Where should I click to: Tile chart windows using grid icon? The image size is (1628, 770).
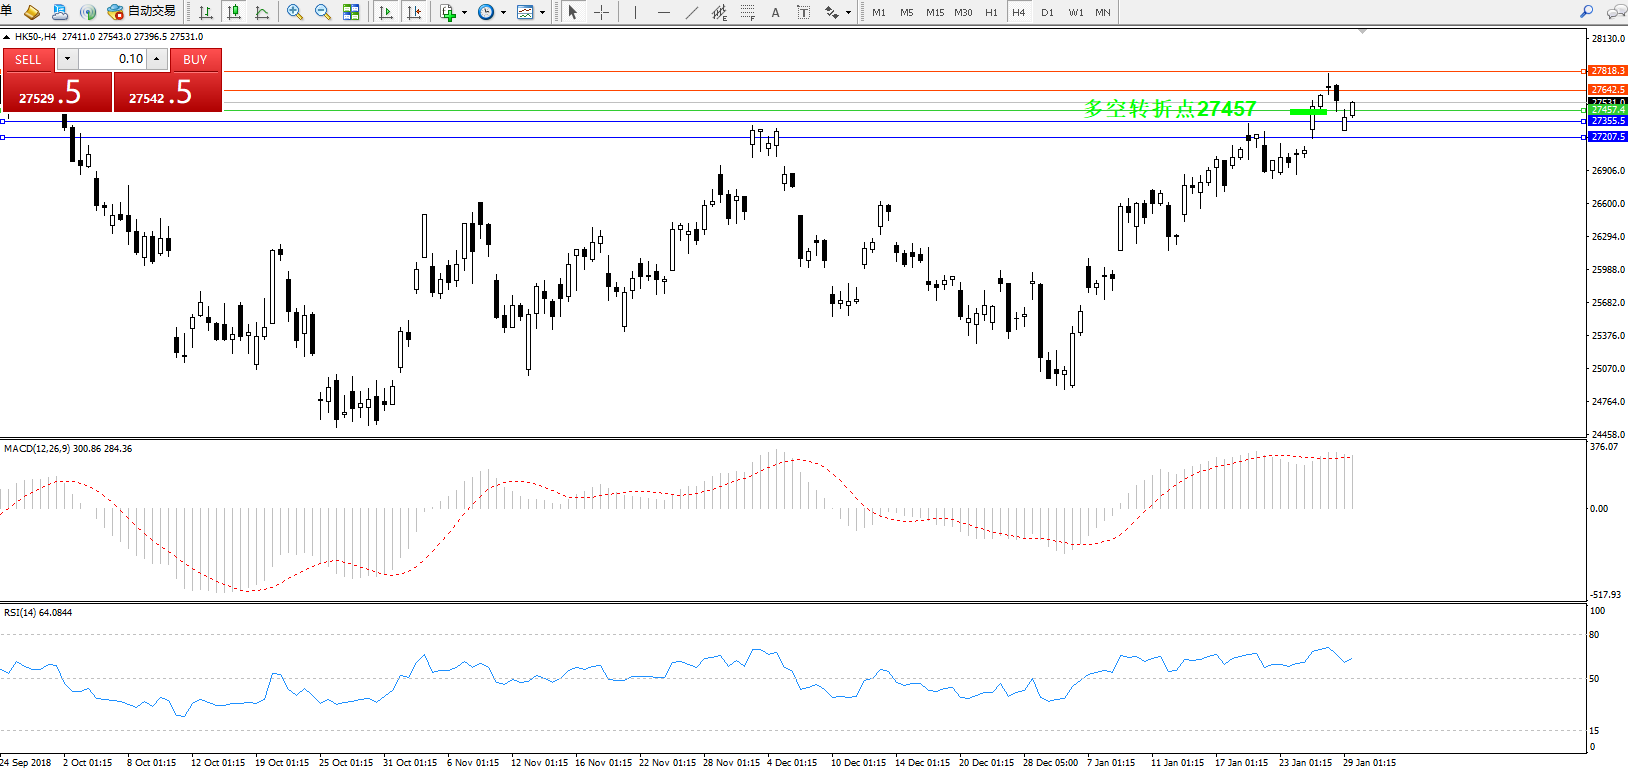tap(351, 12)
